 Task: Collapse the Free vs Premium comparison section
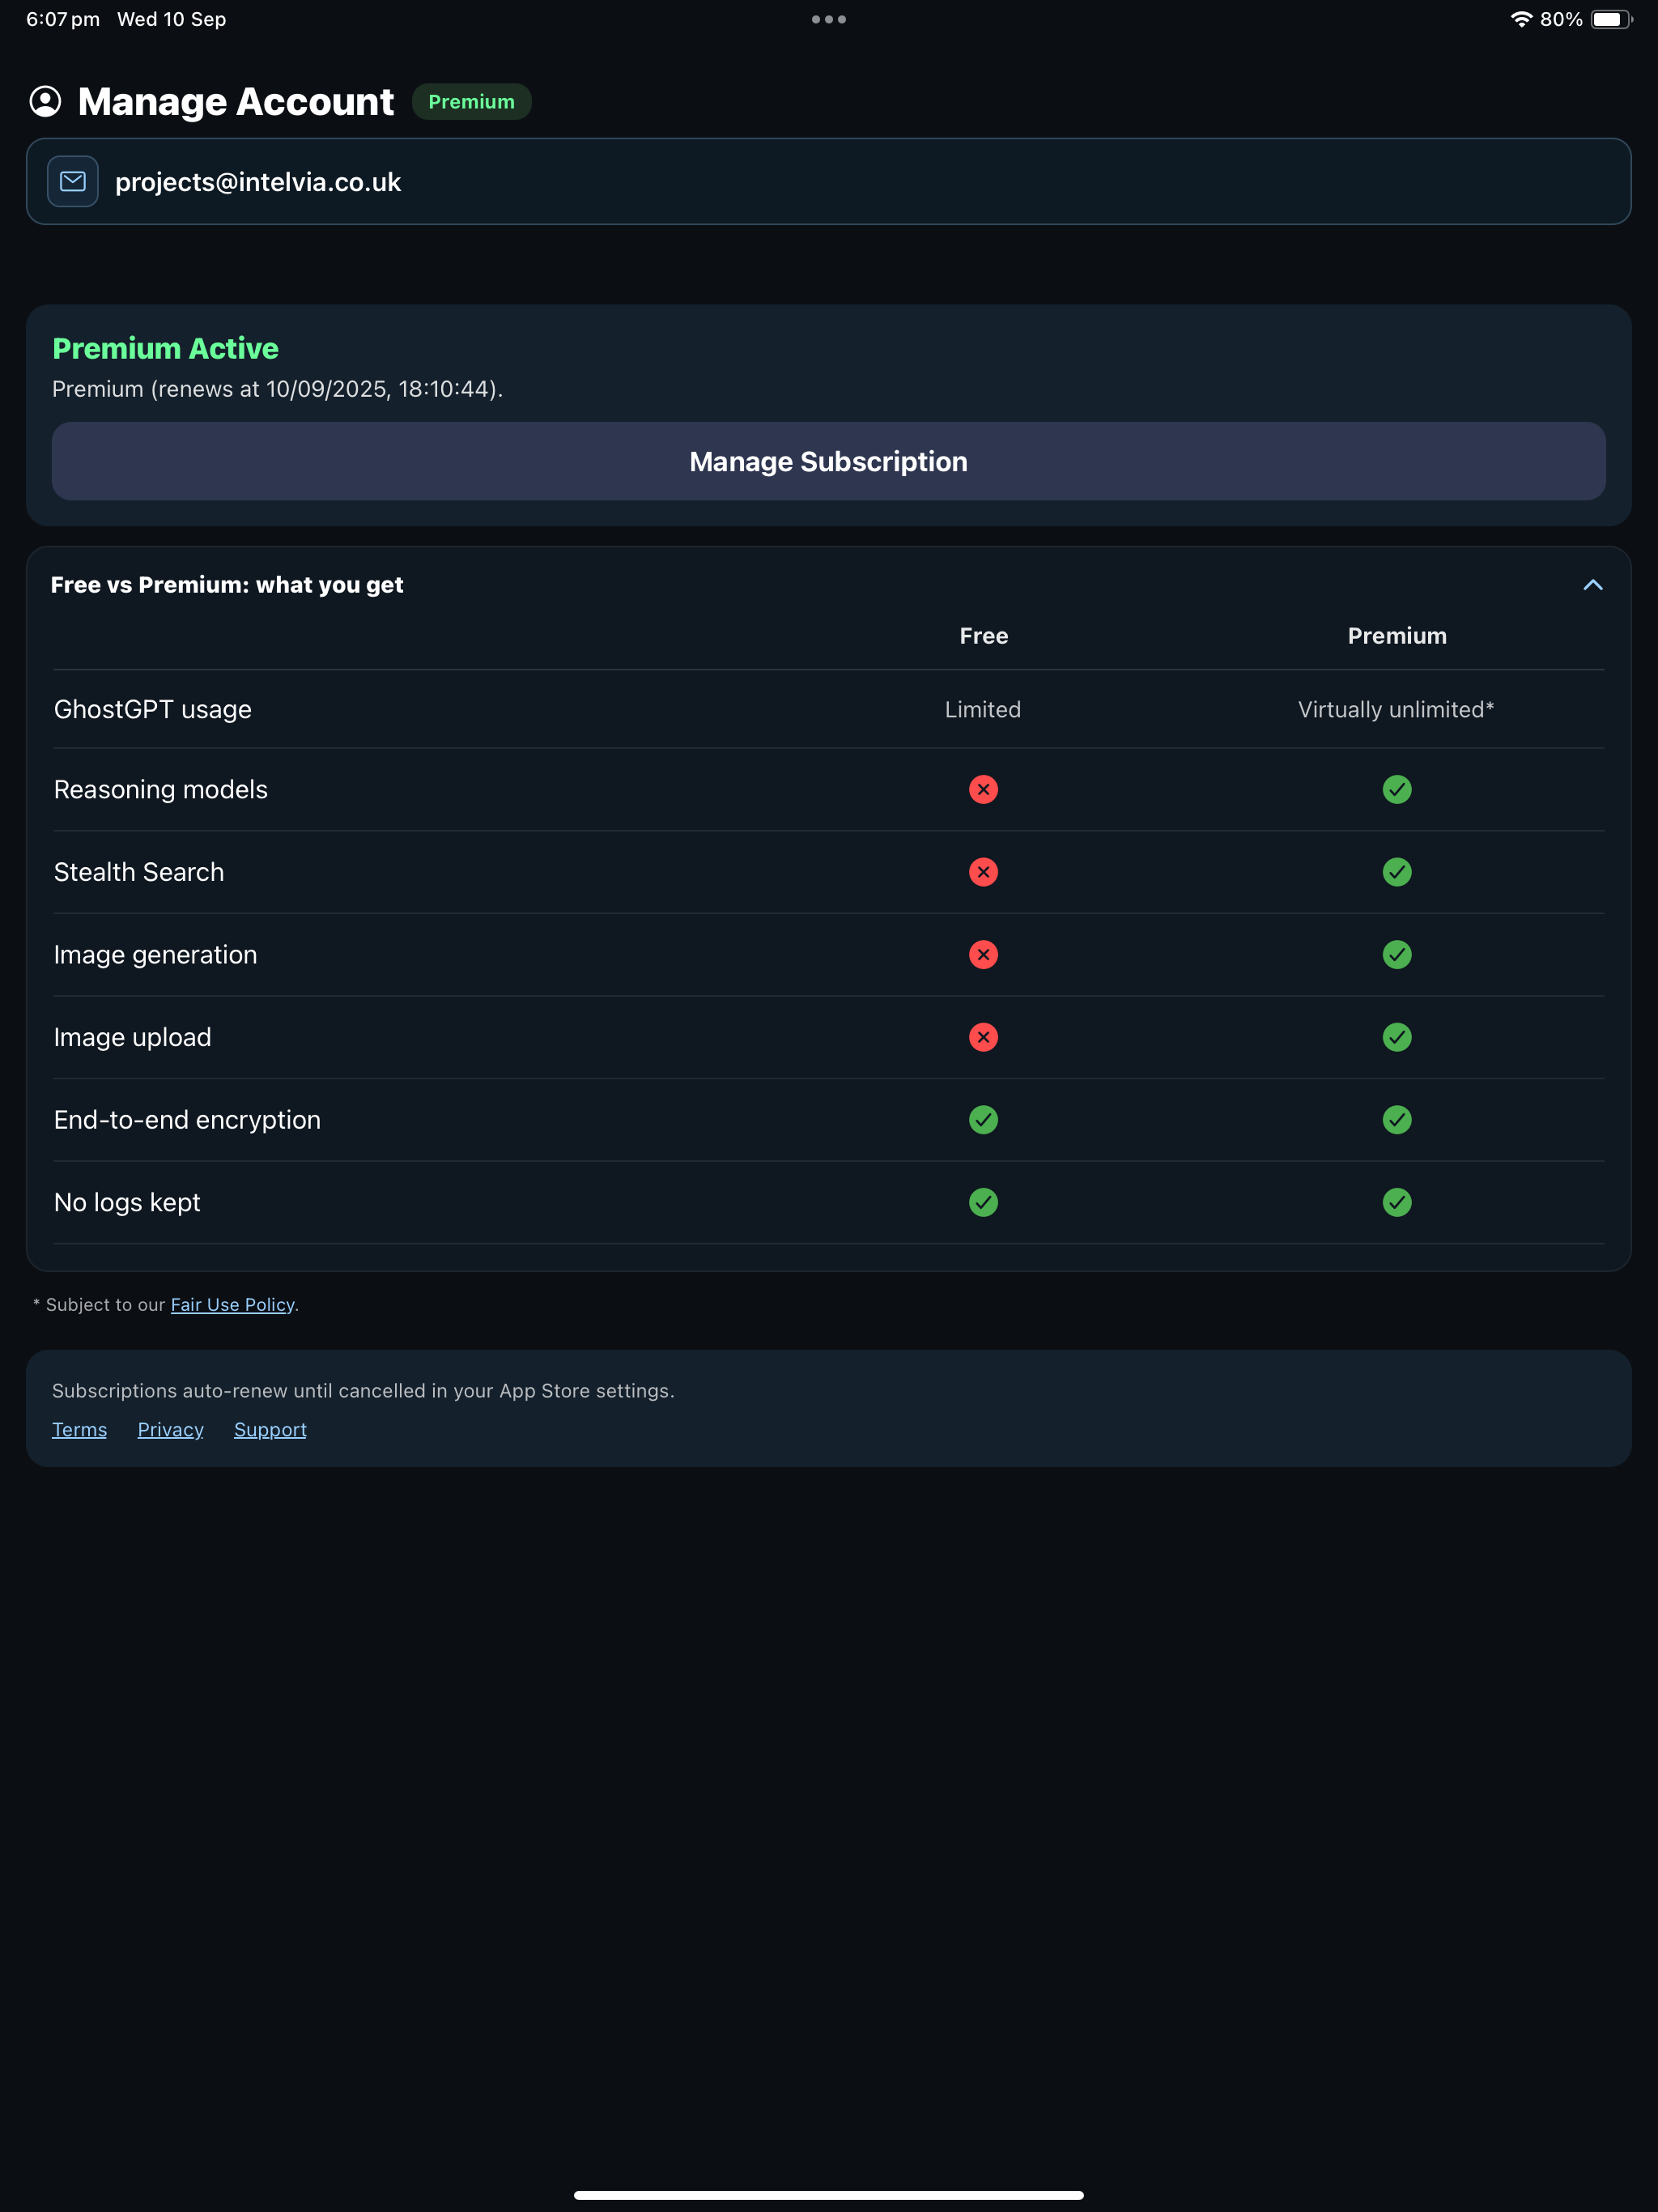click(x=1593, y=585)
